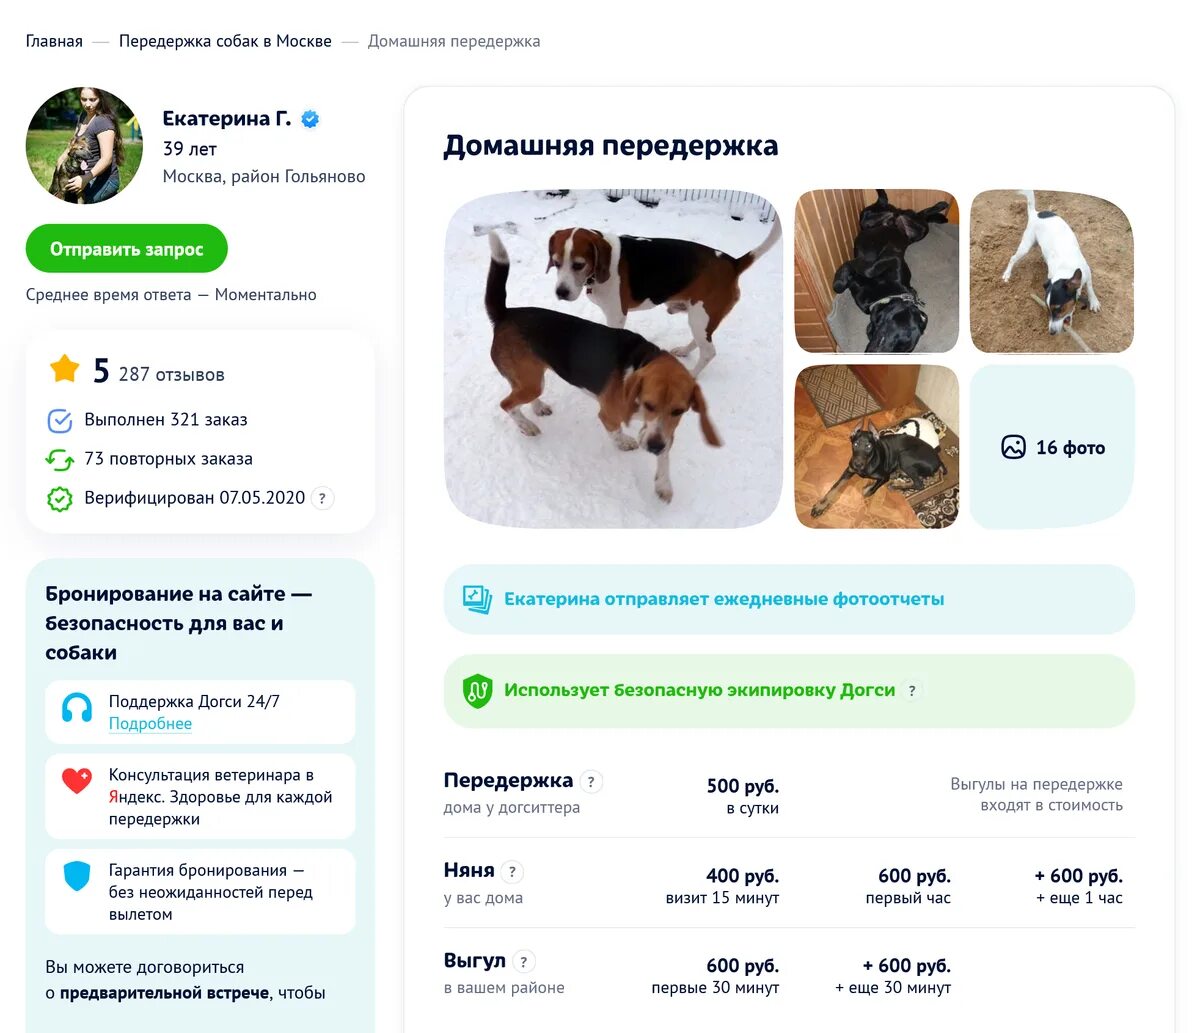Open question mark next to Няня
1200x1033 pixels.
(512, 872)
